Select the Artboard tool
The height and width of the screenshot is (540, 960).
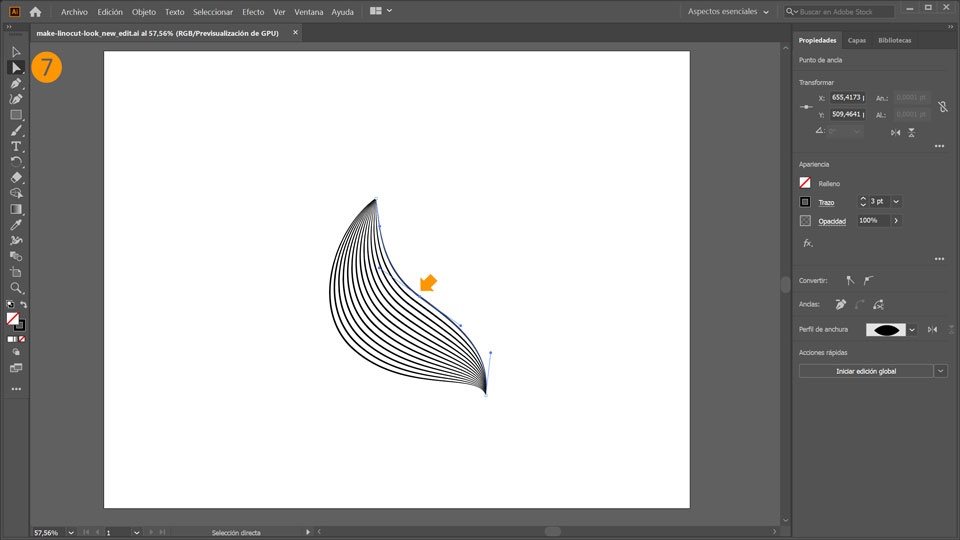pos(16,272)
